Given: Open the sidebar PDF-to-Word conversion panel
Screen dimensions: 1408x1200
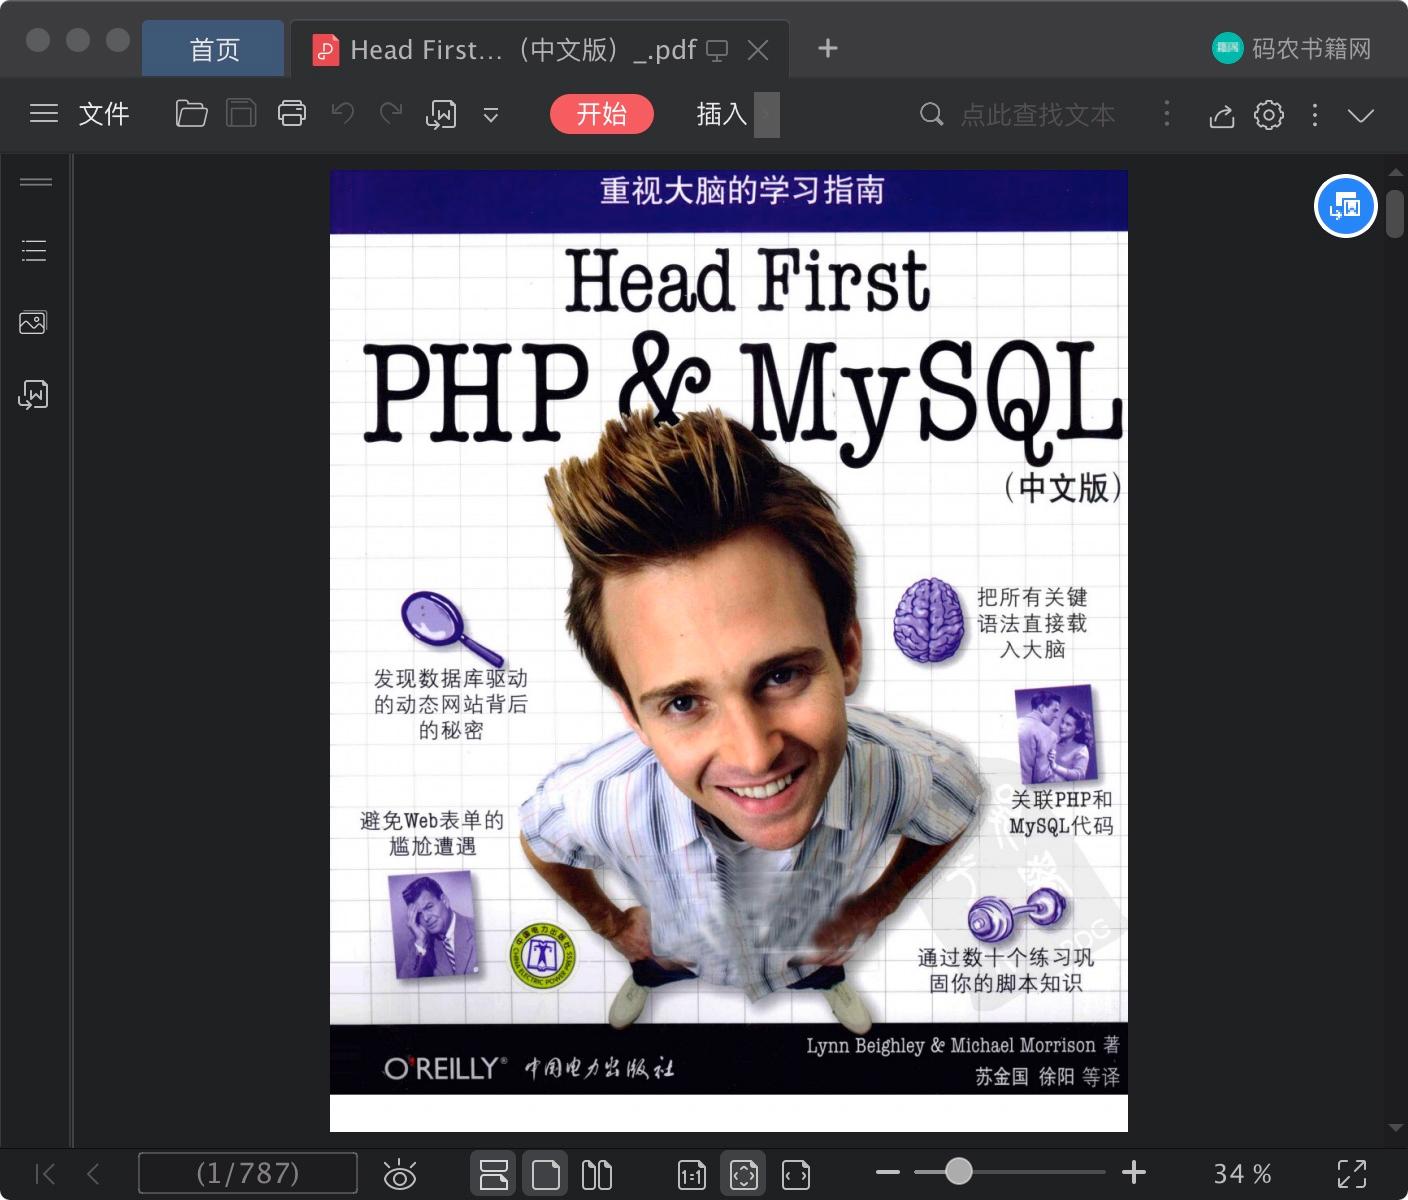Looking at the screenshot, I should (33, 395).
